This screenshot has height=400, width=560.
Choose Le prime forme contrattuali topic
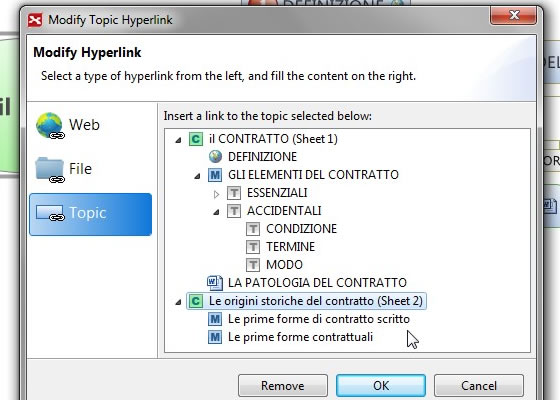[x=300, y=337]
